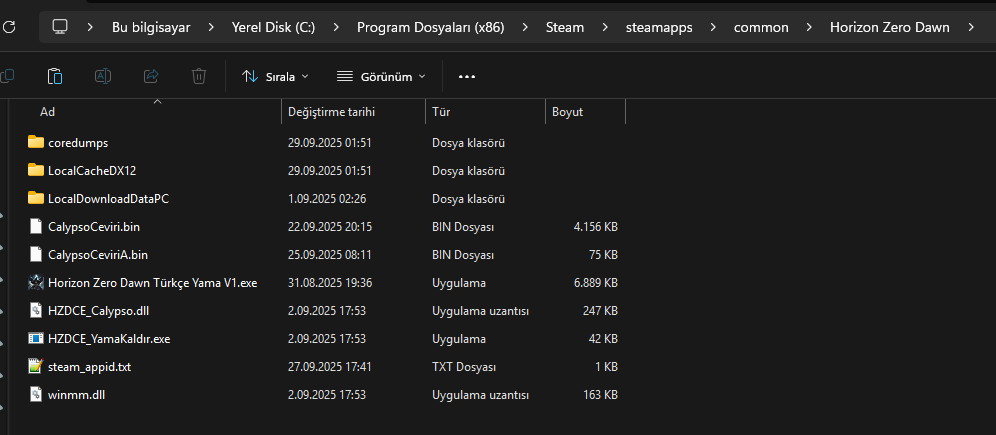Viewport: 996px width, 435px height.
Task: Click the Rename toolbar icon
Action: [x=103, y=76]
